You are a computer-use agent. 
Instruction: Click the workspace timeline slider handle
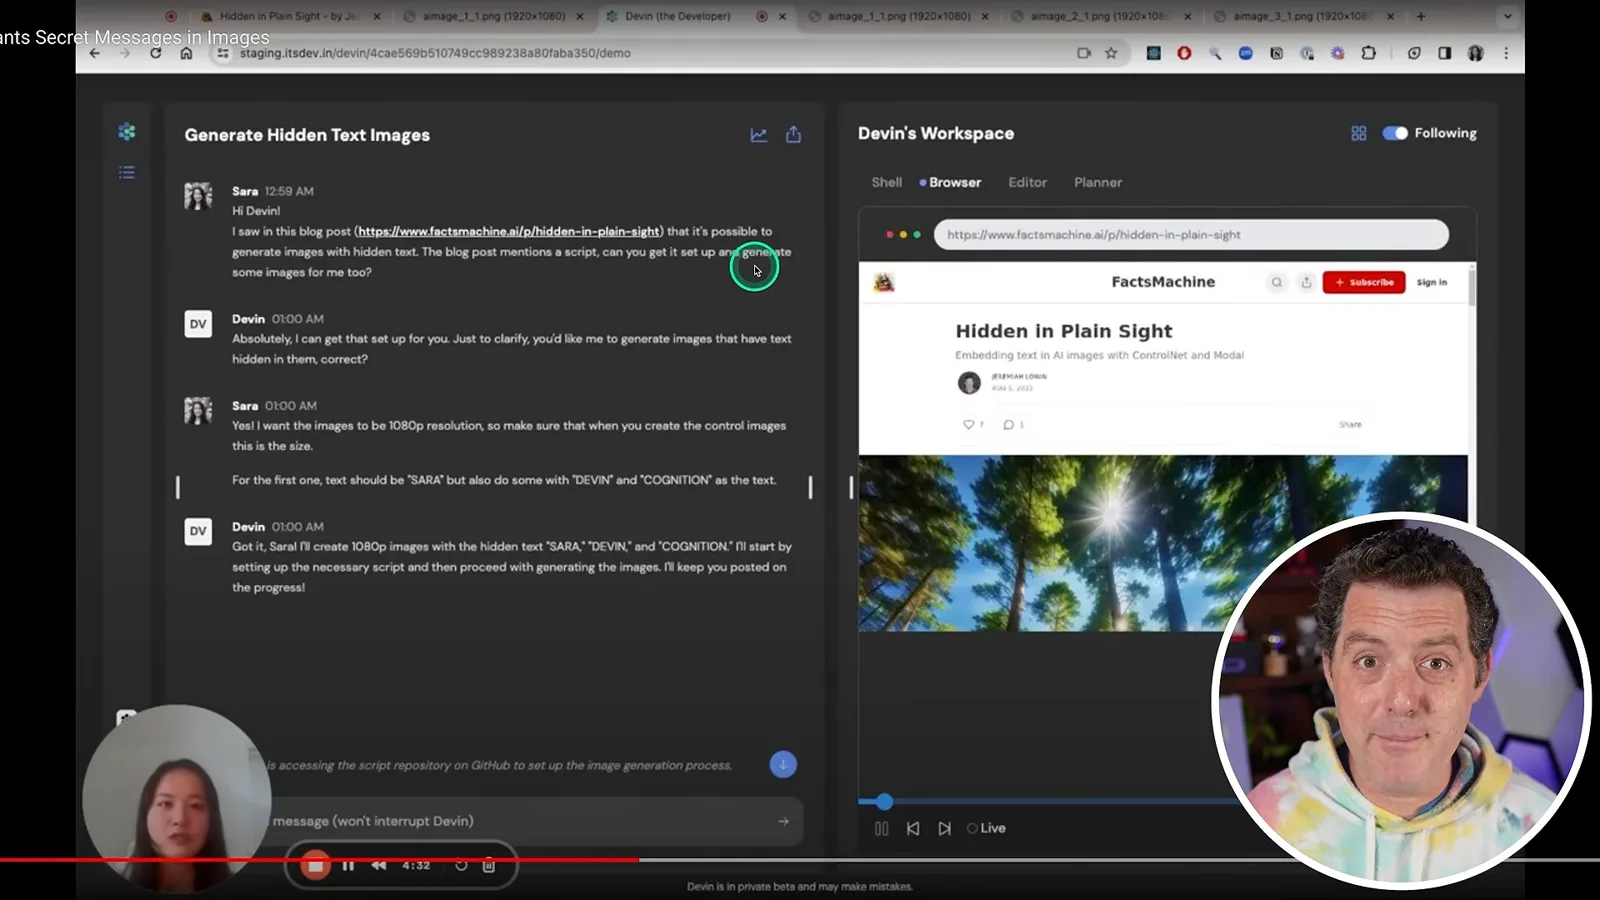884,801
